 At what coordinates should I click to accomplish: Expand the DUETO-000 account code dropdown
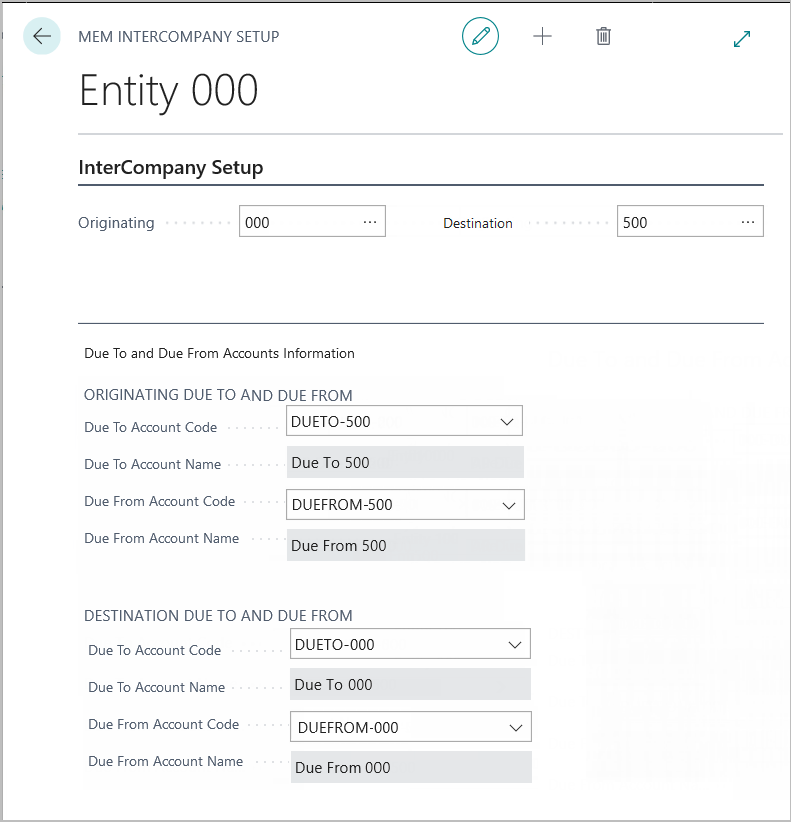point(515,645)
